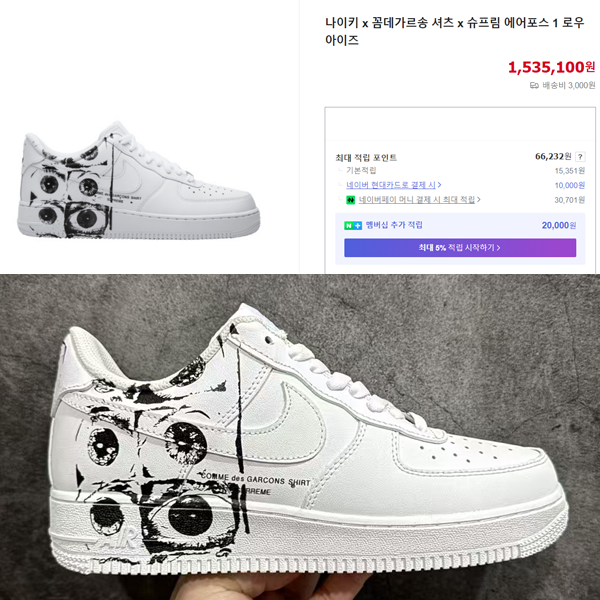Click the 20,000원 membership bonus amount
The width and height of the screenshot is (600, 600).
(559, 226)
